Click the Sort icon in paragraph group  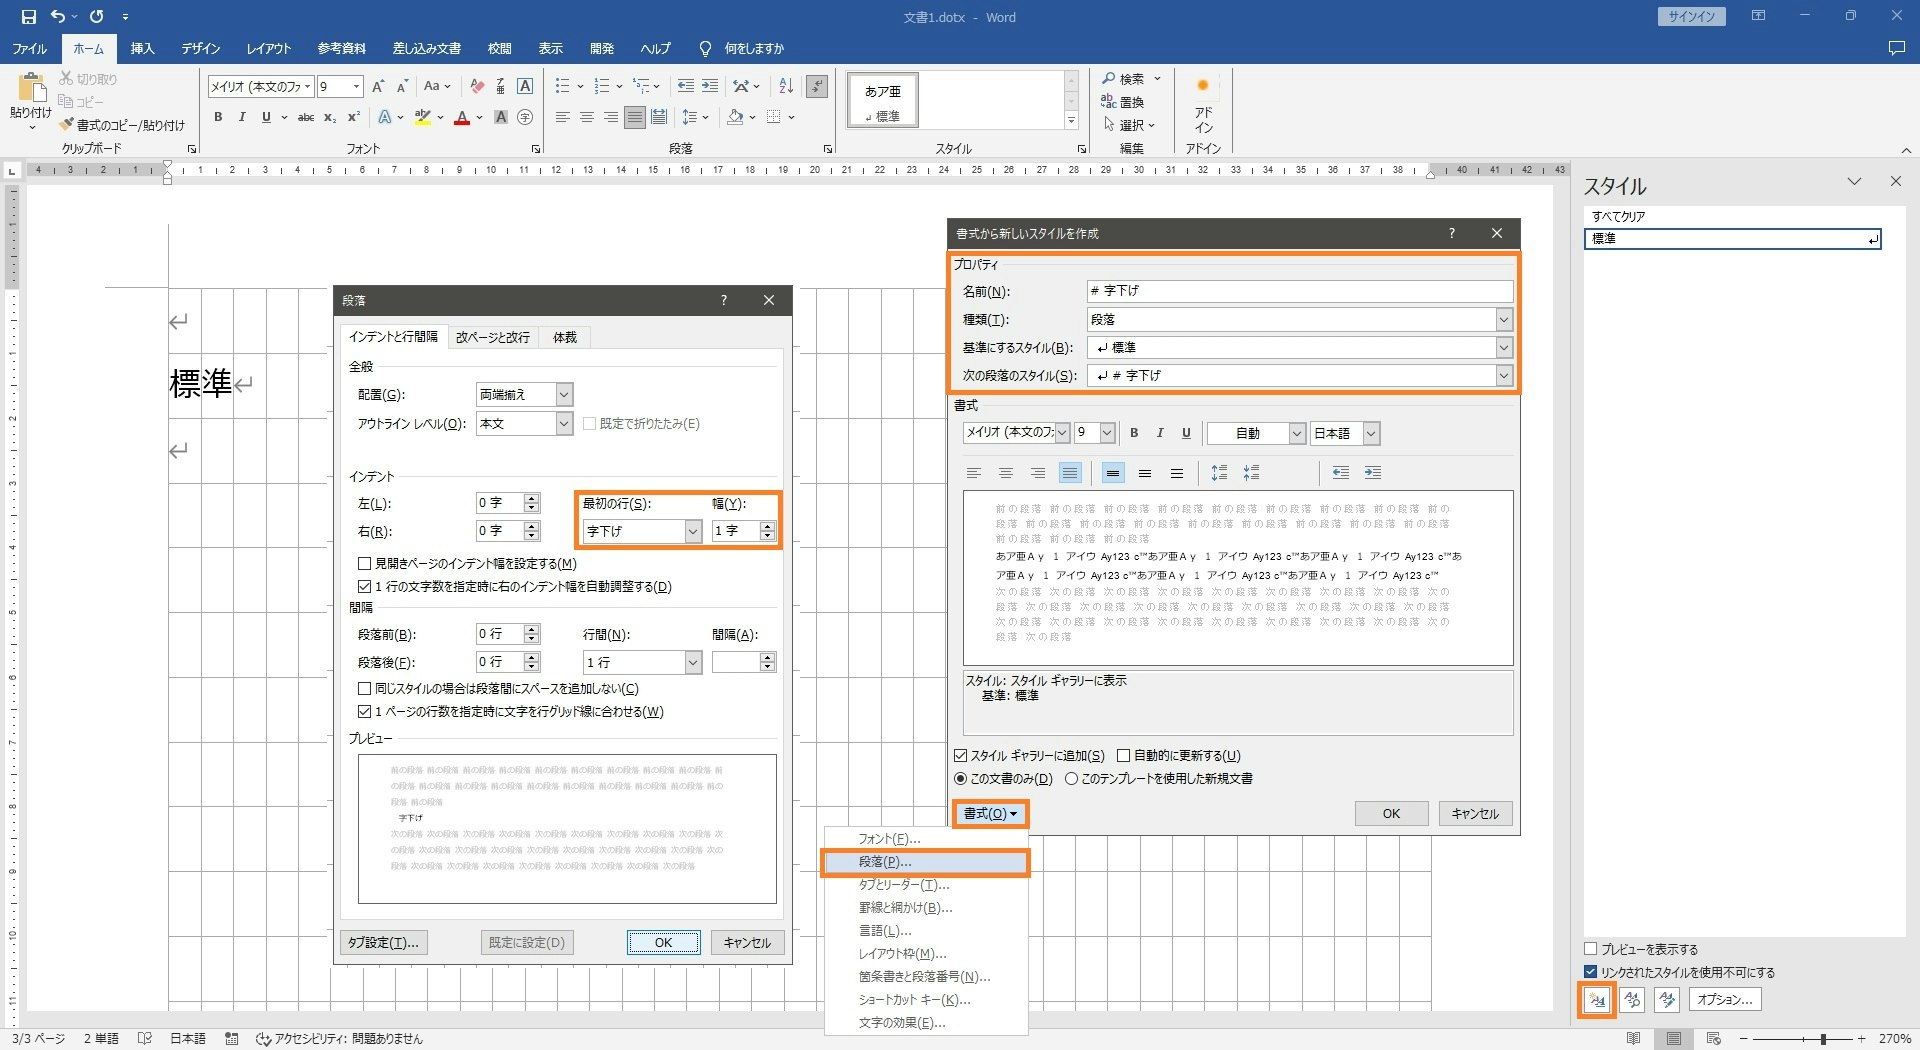point(786,86)
